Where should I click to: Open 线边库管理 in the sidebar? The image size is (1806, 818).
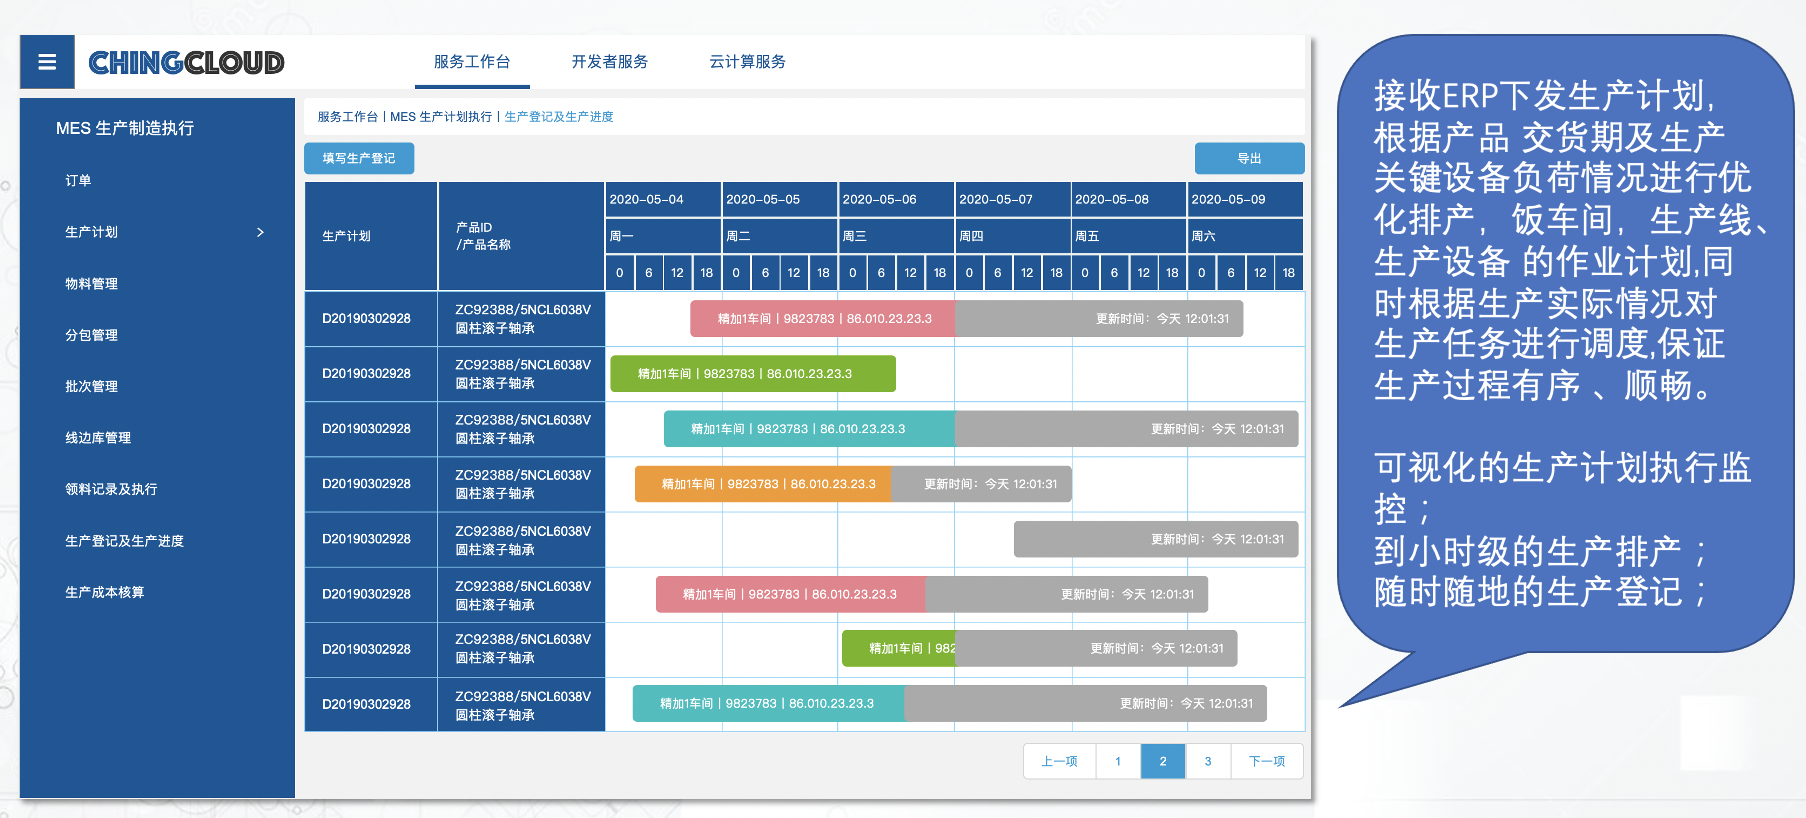(x=98, y=438)
